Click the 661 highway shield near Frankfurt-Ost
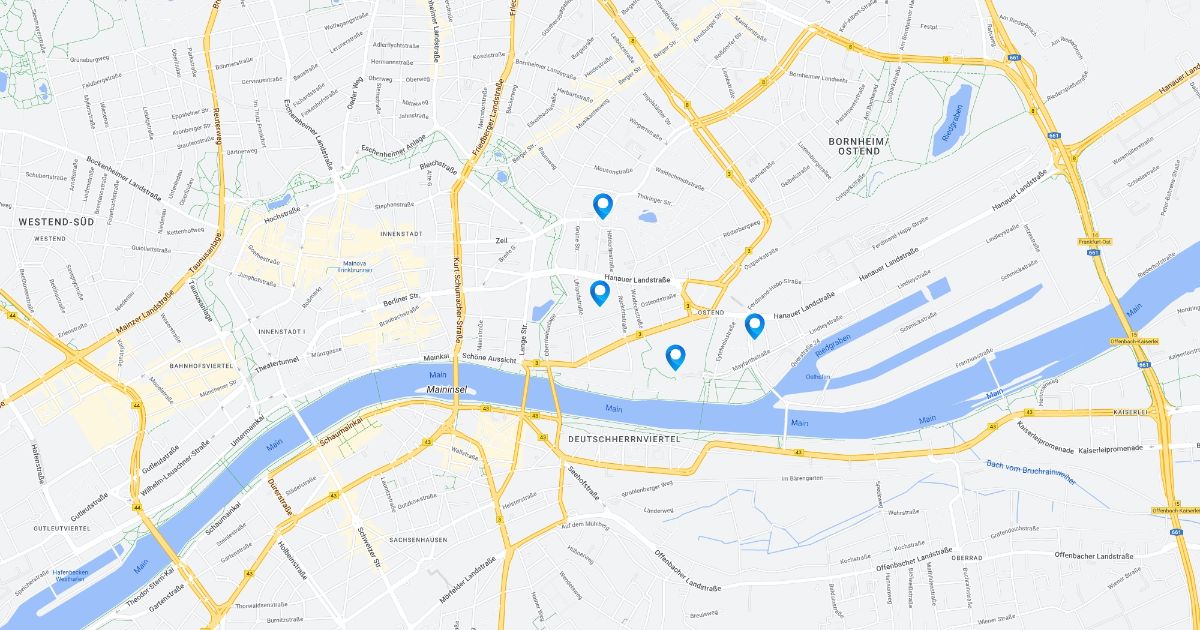 pyautogui.click(x=1092, y=253)
